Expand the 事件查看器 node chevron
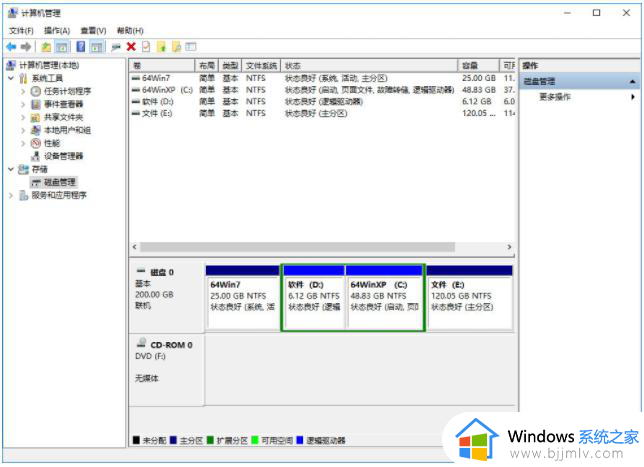The height and width of the screenshot is (467, 644). tap(23, 104)
